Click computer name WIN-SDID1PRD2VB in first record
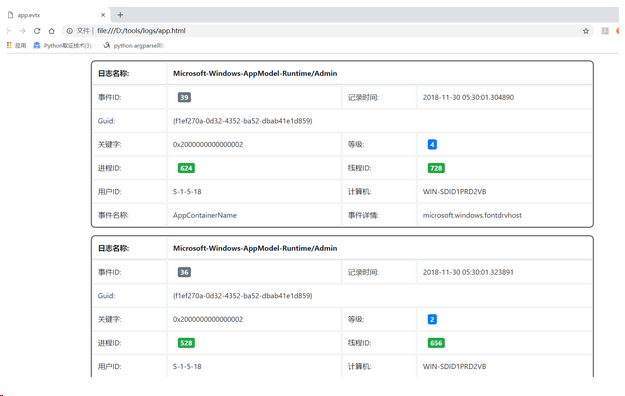The height and width of the screenshot is (396, 625). coord(454,192)
